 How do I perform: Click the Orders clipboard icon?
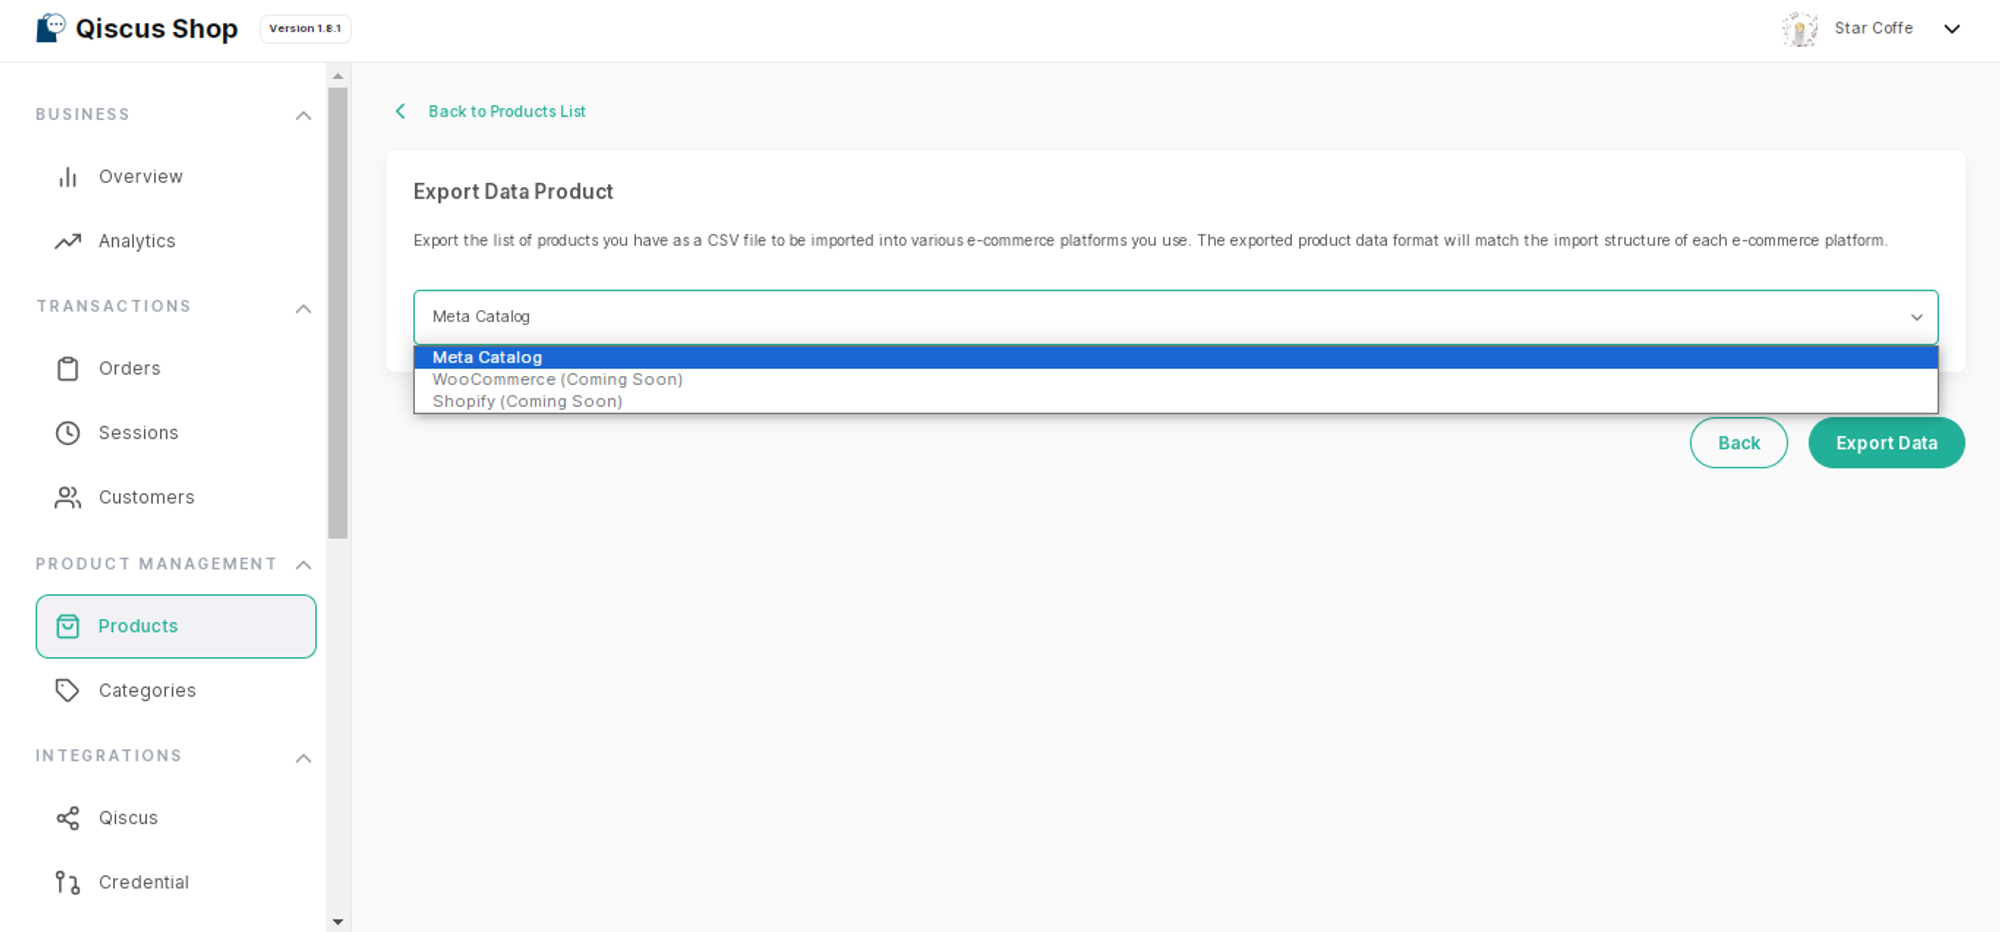[67, 369]
